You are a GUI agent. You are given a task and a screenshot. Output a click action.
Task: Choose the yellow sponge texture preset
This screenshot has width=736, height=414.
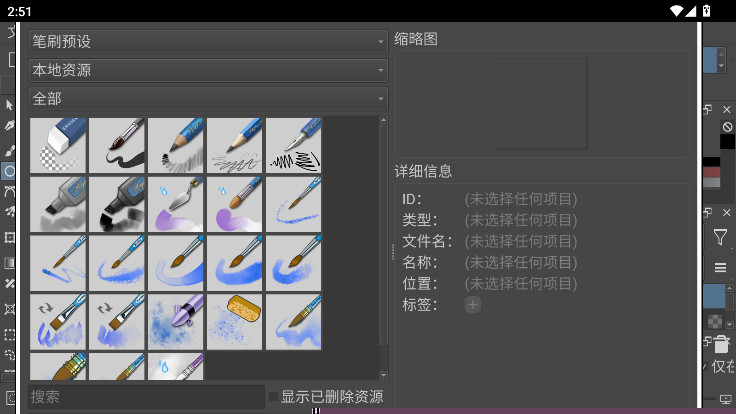[x=236, y=322]
